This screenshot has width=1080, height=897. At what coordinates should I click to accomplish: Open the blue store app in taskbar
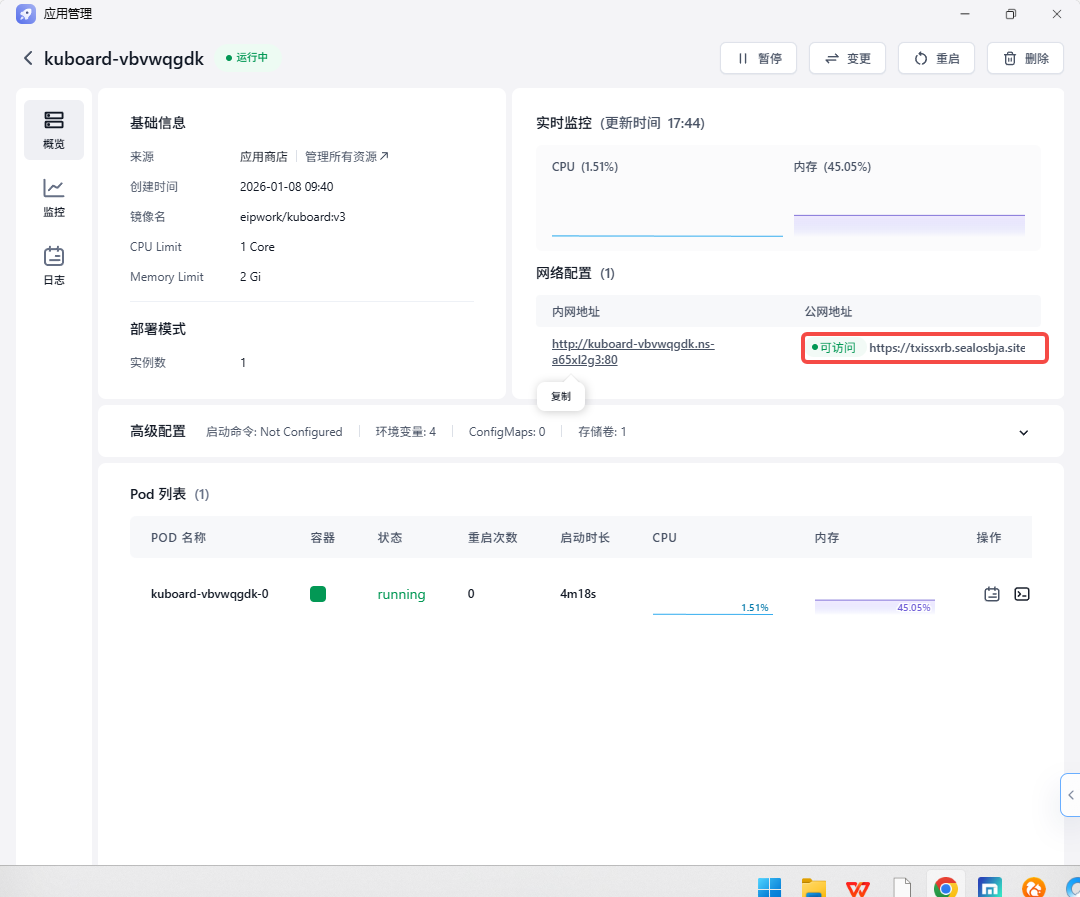pyautogui.click(x=990, y=888)
